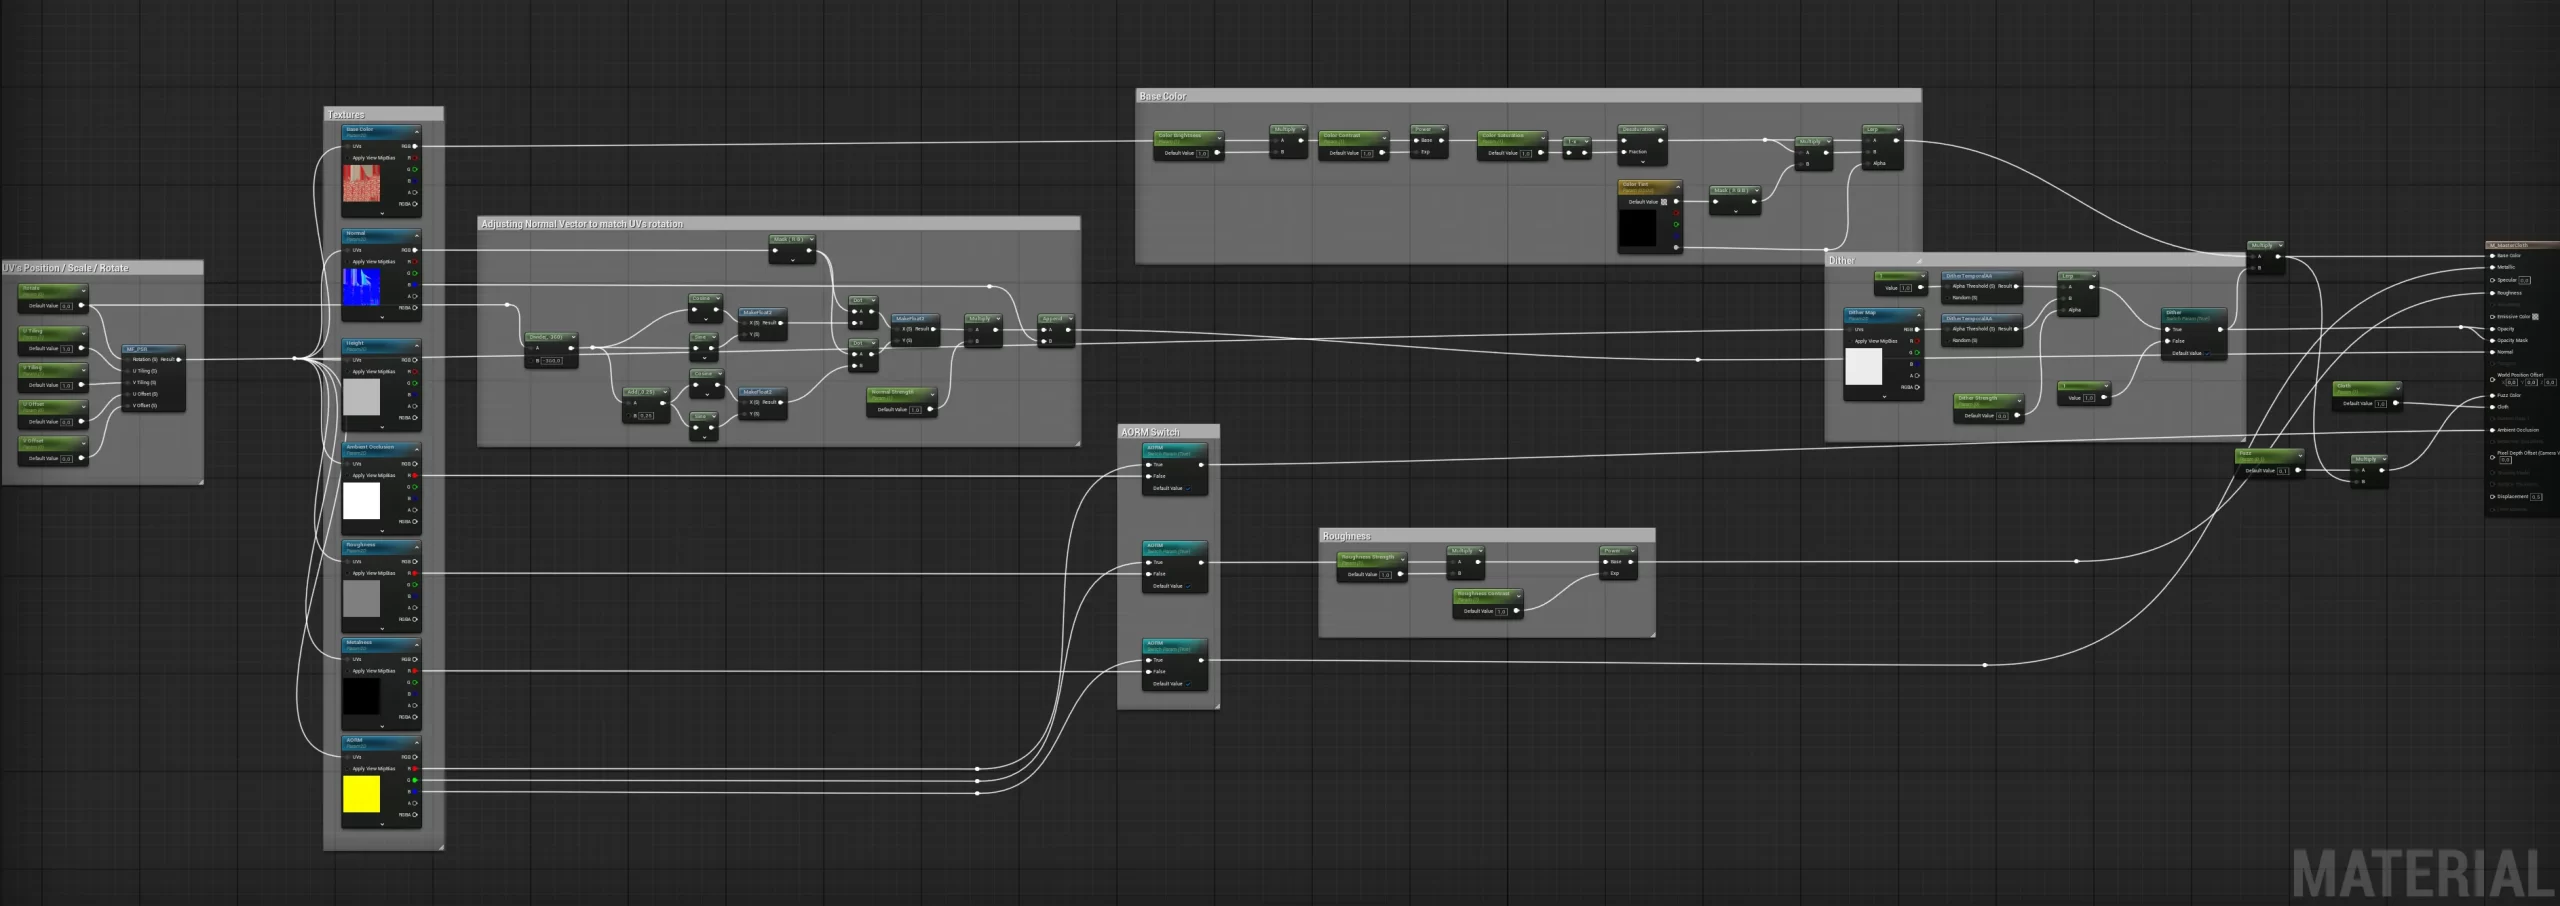Screen dimensions: 2560x906
Task: Expand the Desaturation node's bottom chevron
Action: 1643,162
